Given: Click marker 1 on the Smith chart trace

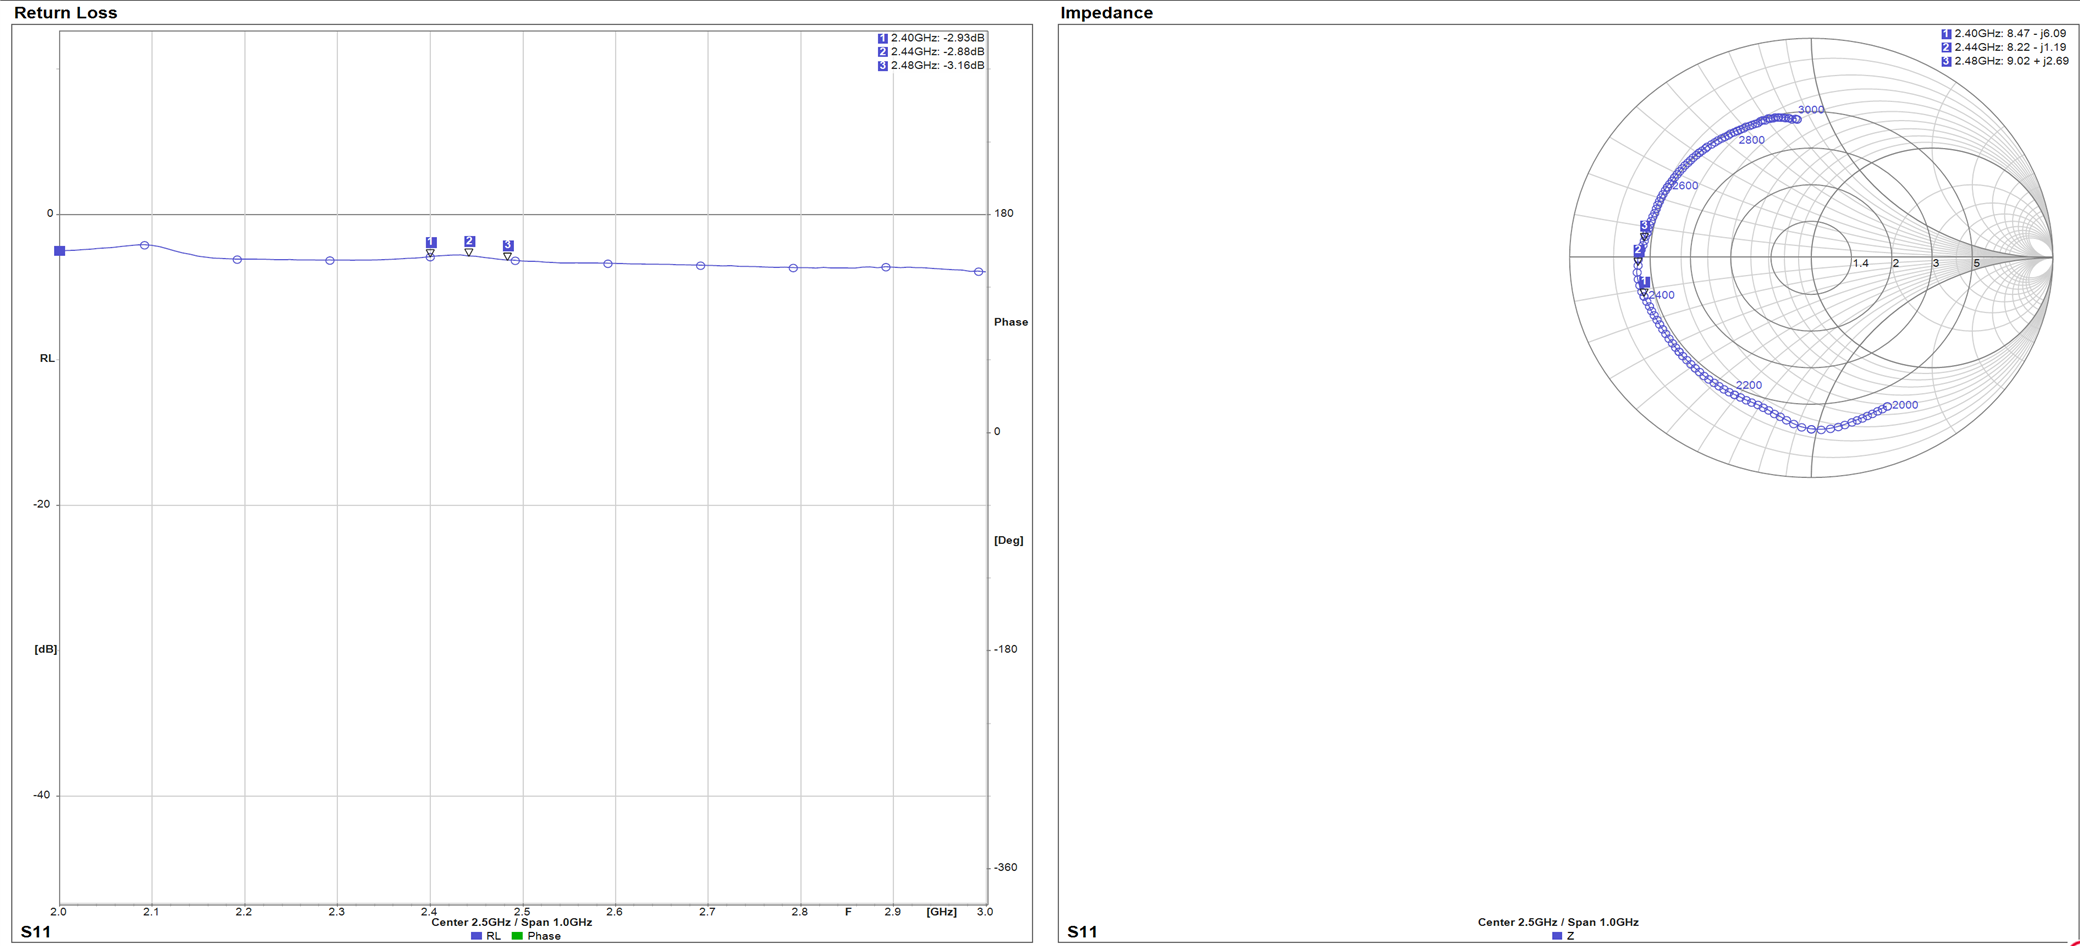Looking at the screenshot, I should pyautogui.click(x=1644, y=283).
